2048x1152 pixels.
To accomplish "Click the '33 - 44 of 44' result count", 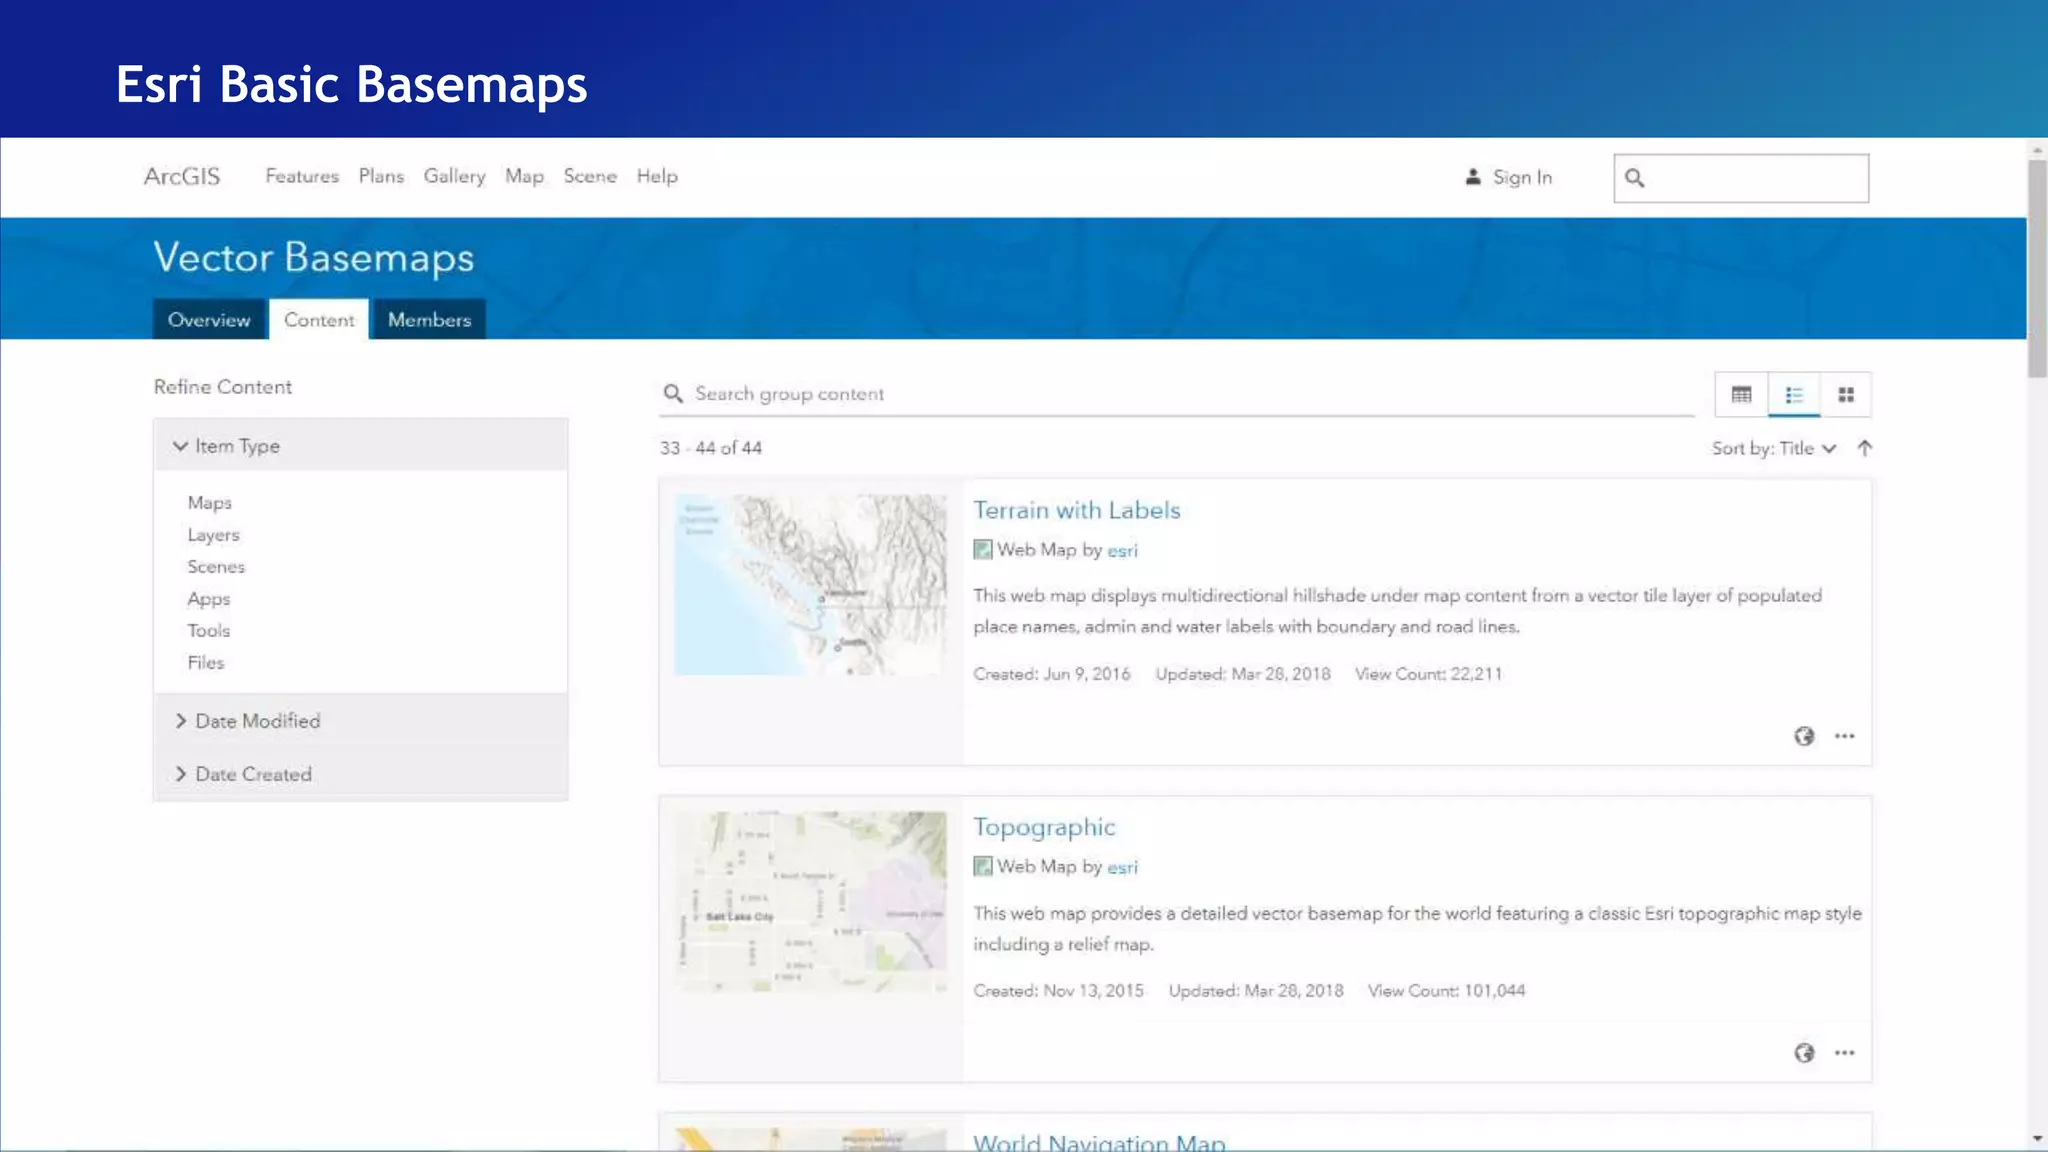I will pos(710,448).
